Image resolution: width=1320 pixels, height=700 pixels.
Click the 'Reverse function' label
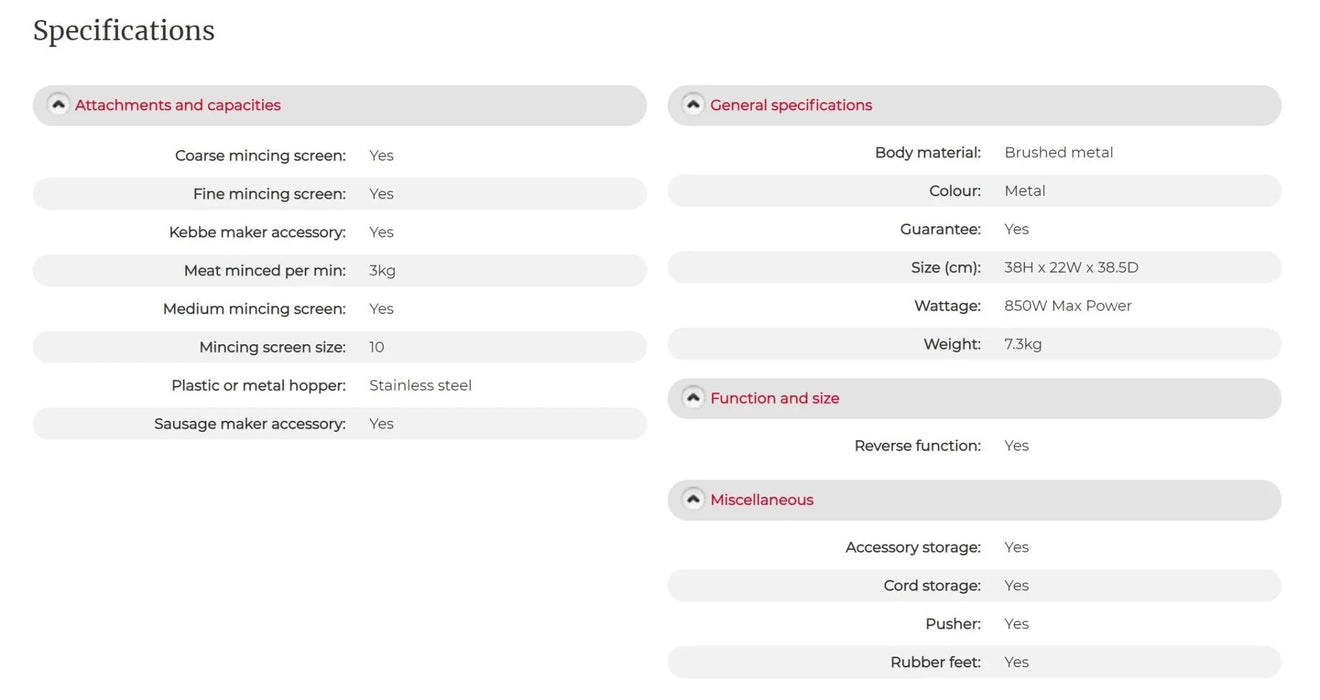917,446
